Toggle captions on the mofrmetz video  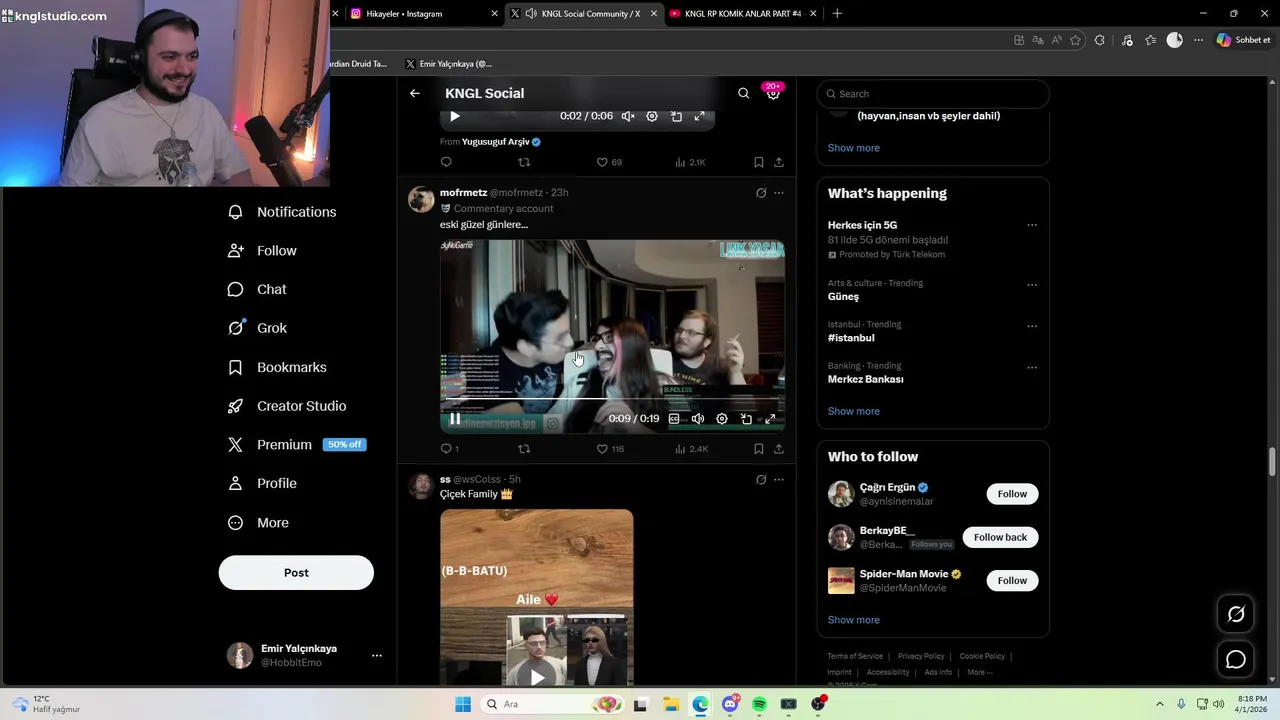(x=674, y=419)
